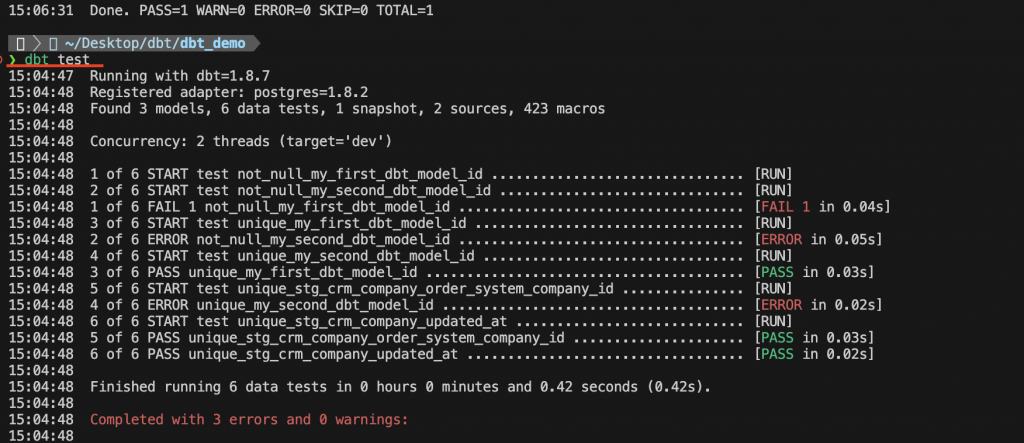Click PASS status for unique_my_first_dbt_model_id
Screen dimensions: 1024x443
[x=776, y=272]
